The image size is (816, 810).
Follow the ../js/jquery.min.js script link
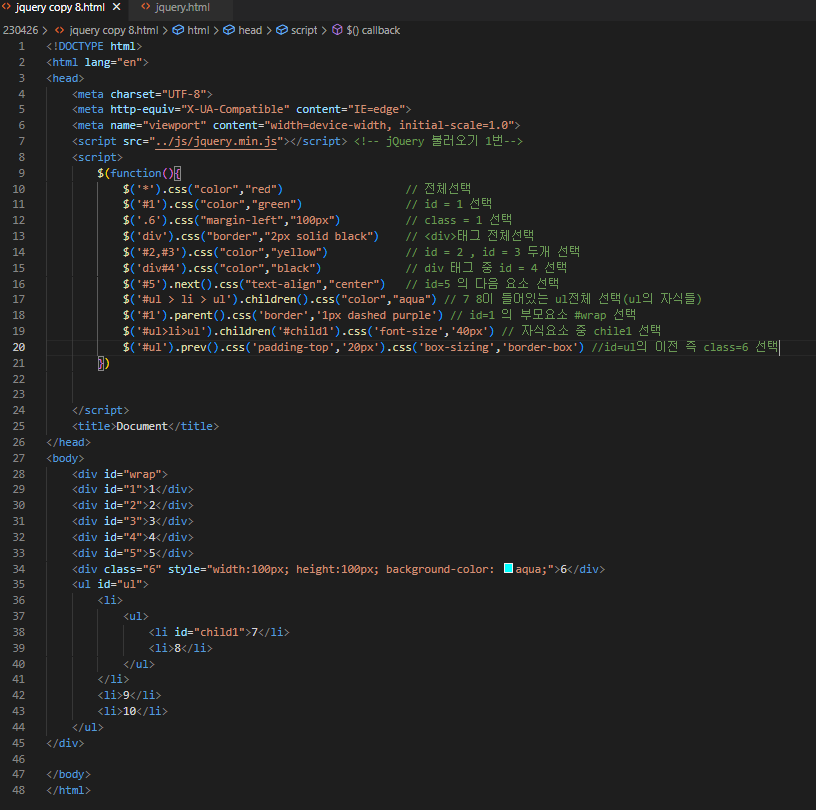[216, 141]
